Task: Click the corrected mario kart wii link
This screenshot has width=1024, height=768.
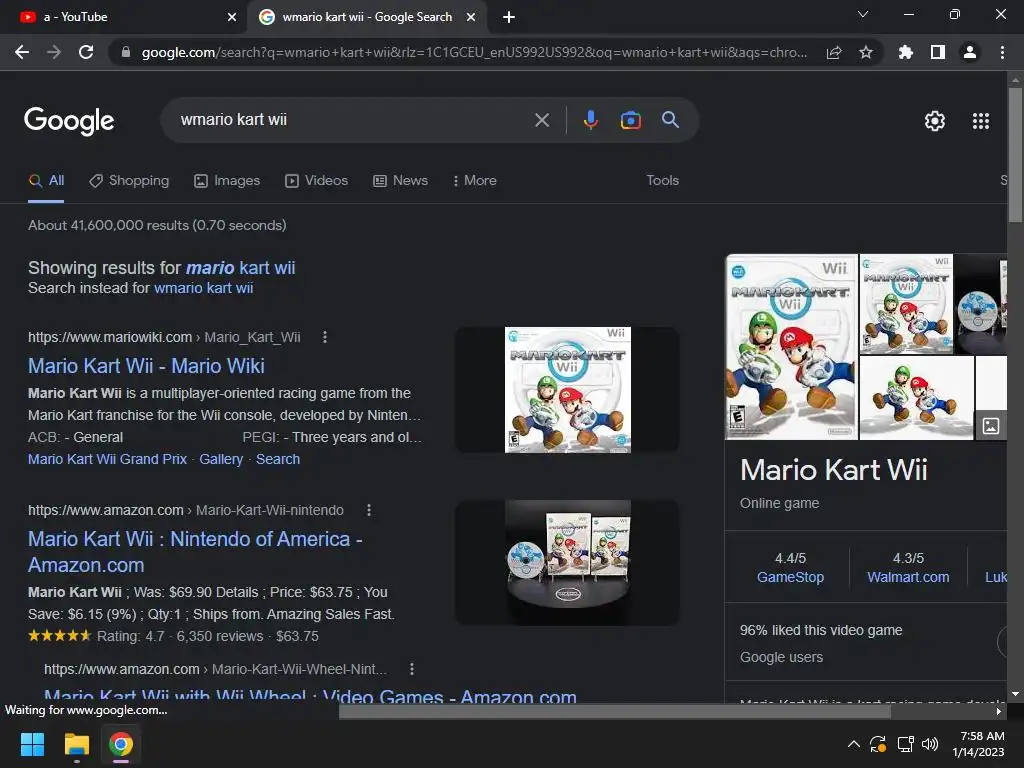Action: pyautogui.click(x=240, y=268)
